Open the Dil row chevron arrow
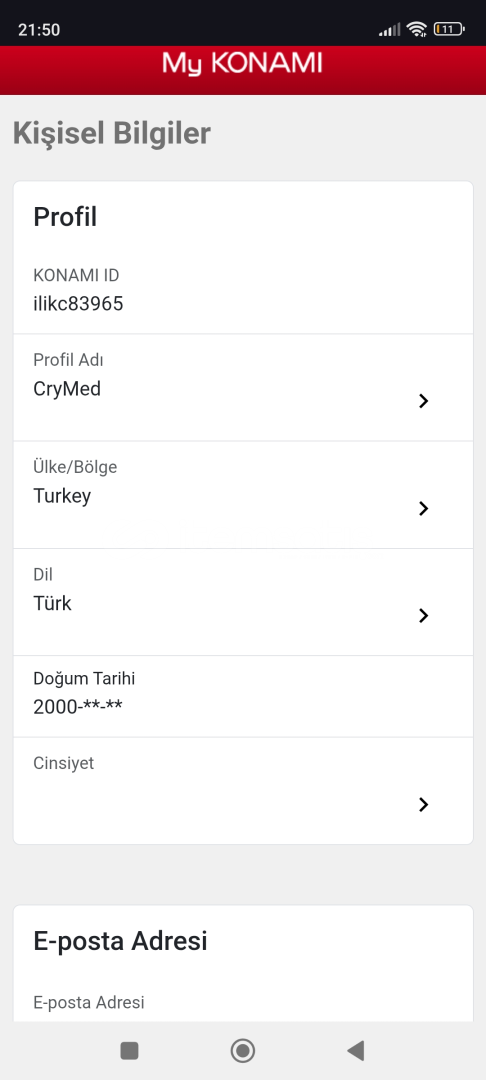Image resolution: width=486 pixels, height=1080 pixels. tap(423, 616)
